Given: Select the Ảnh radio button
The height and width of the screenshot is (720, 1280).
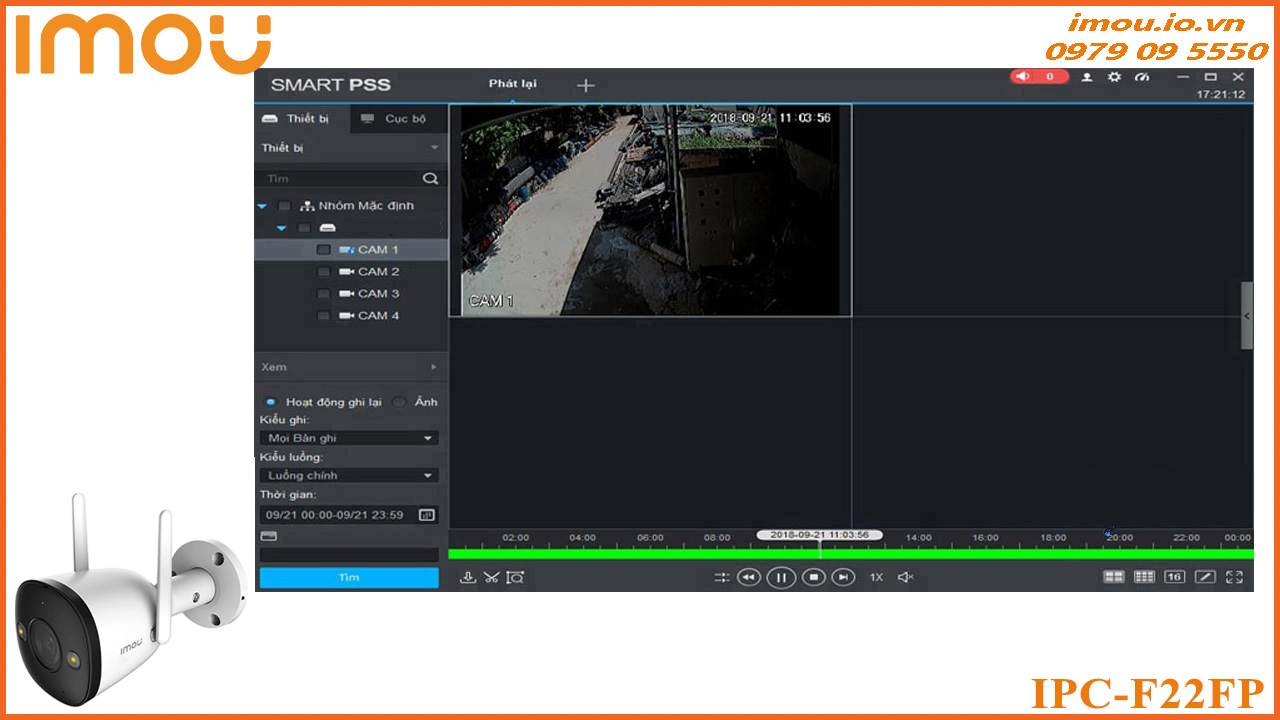Looking at the screenshot, I should 399,402.
